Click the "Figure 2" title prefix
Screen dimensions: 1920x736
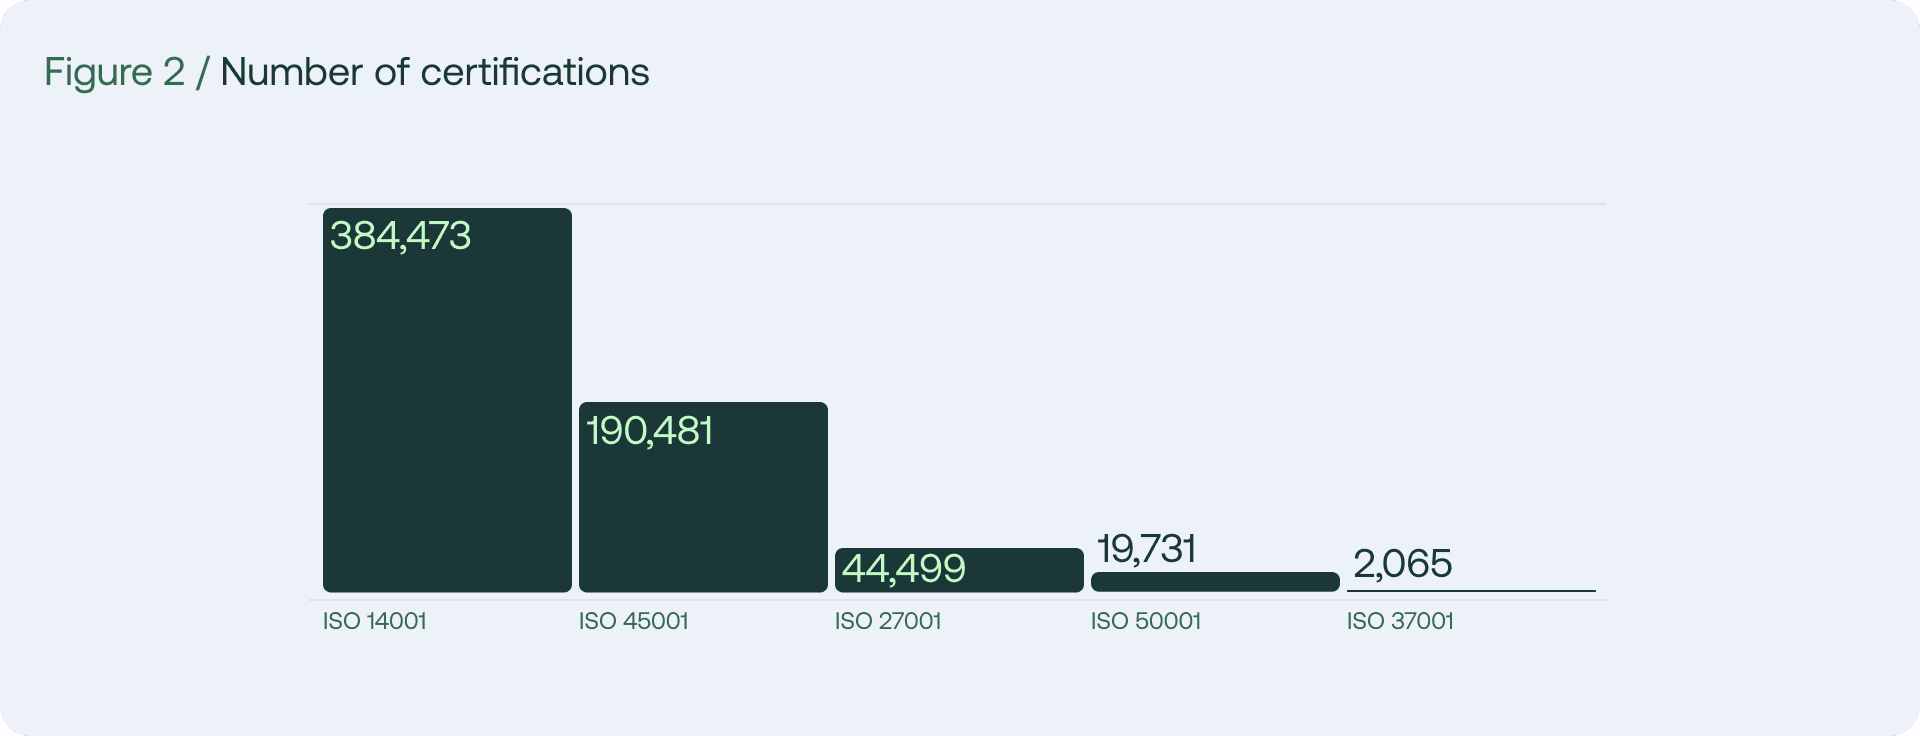pyautogui.click(x=114, y=73)
